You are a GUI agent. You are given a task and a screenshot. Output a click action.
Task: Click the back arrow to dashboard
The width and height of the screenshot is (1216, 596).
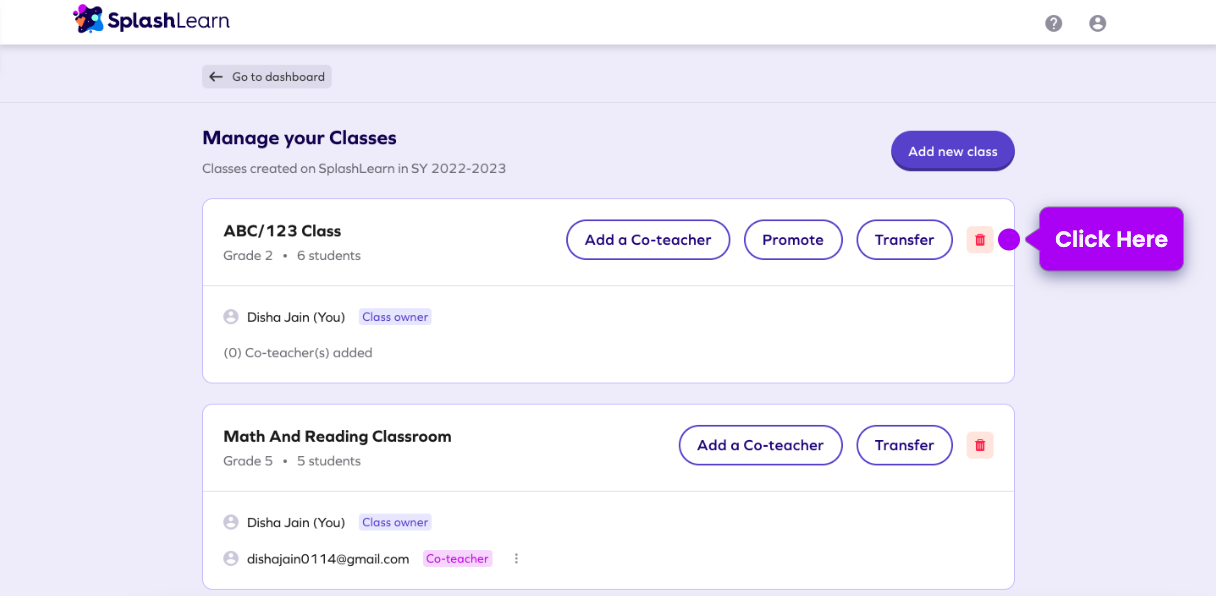click(216, 77)
